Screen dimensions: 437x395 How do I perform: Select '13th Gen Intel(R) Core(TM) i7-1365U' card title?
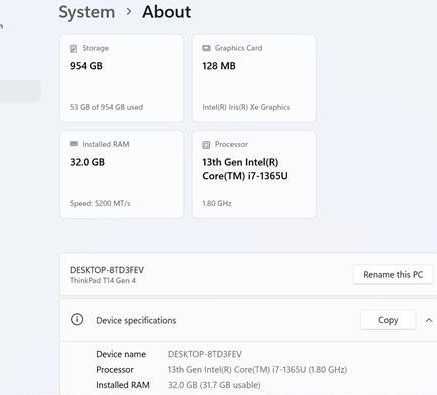(245, 169)
